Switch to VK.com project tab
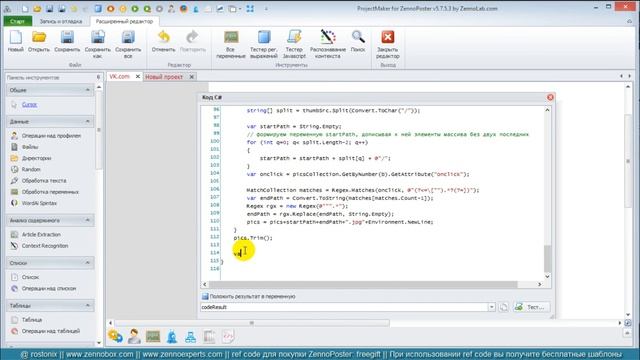The image size is (640, 360). click(x=119, y=76)
